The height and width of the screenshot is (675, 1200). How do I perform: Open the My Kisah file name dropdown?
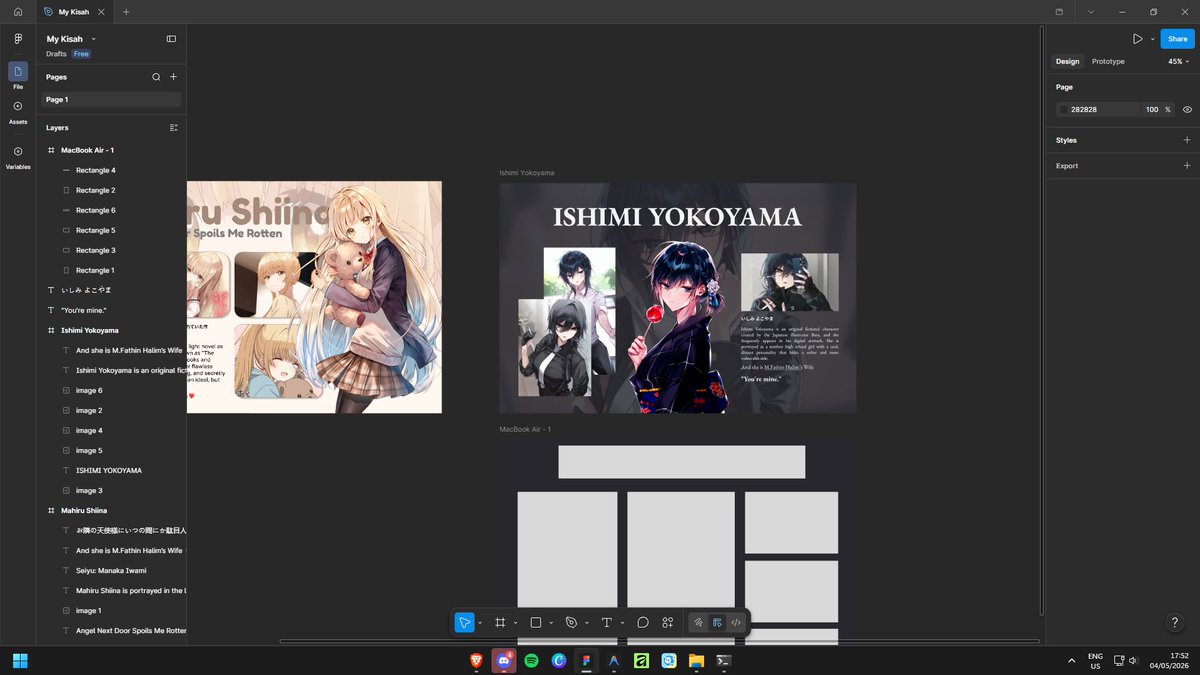pyautogui.click(x=93, y=39)
